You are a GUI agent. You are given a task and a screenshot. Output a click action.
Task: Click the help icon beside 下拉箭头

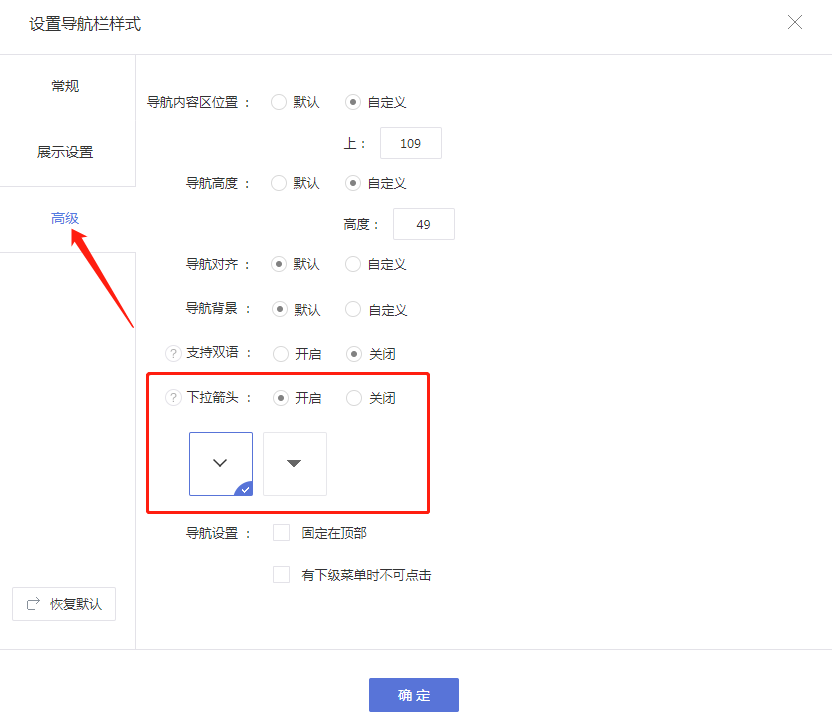tap(173, 398)
